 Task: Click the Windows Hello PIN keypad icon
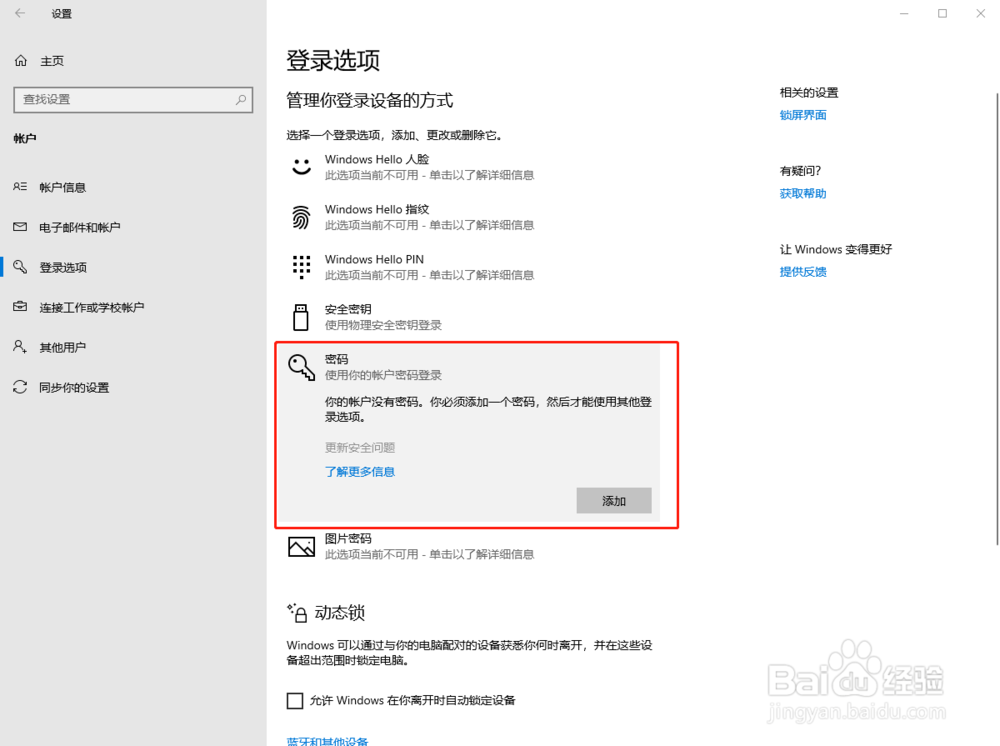pos(301,267)
